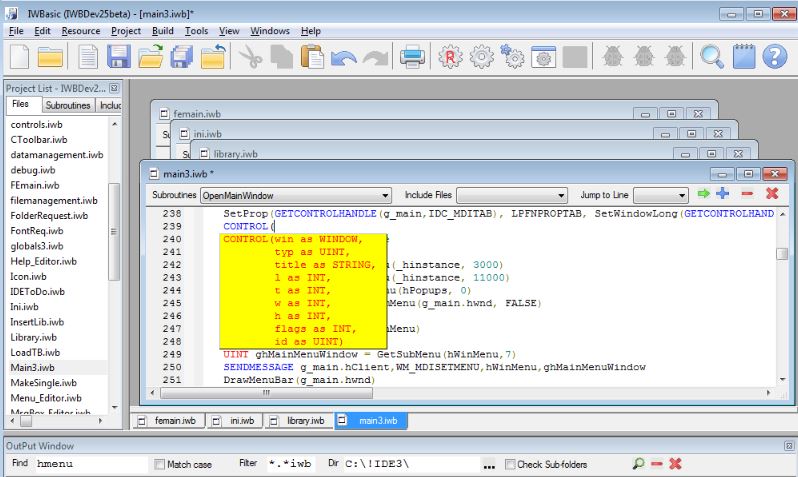Select MakeSingle.iwb in the project file list
798x477 pixels.
click(x=44, y=383)
